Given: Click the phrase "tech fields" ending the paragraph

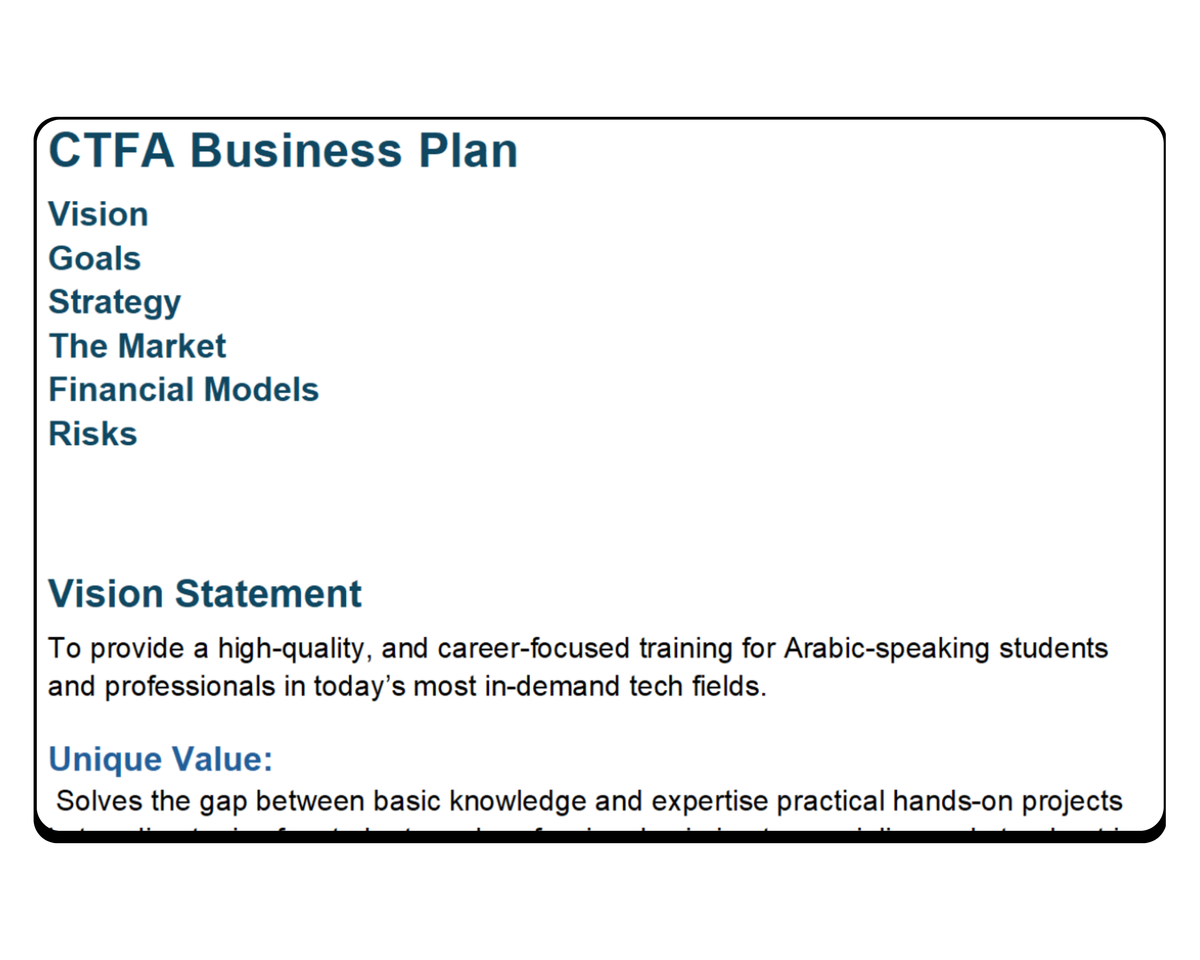Looking at the screenshot, I should [717, 689].
